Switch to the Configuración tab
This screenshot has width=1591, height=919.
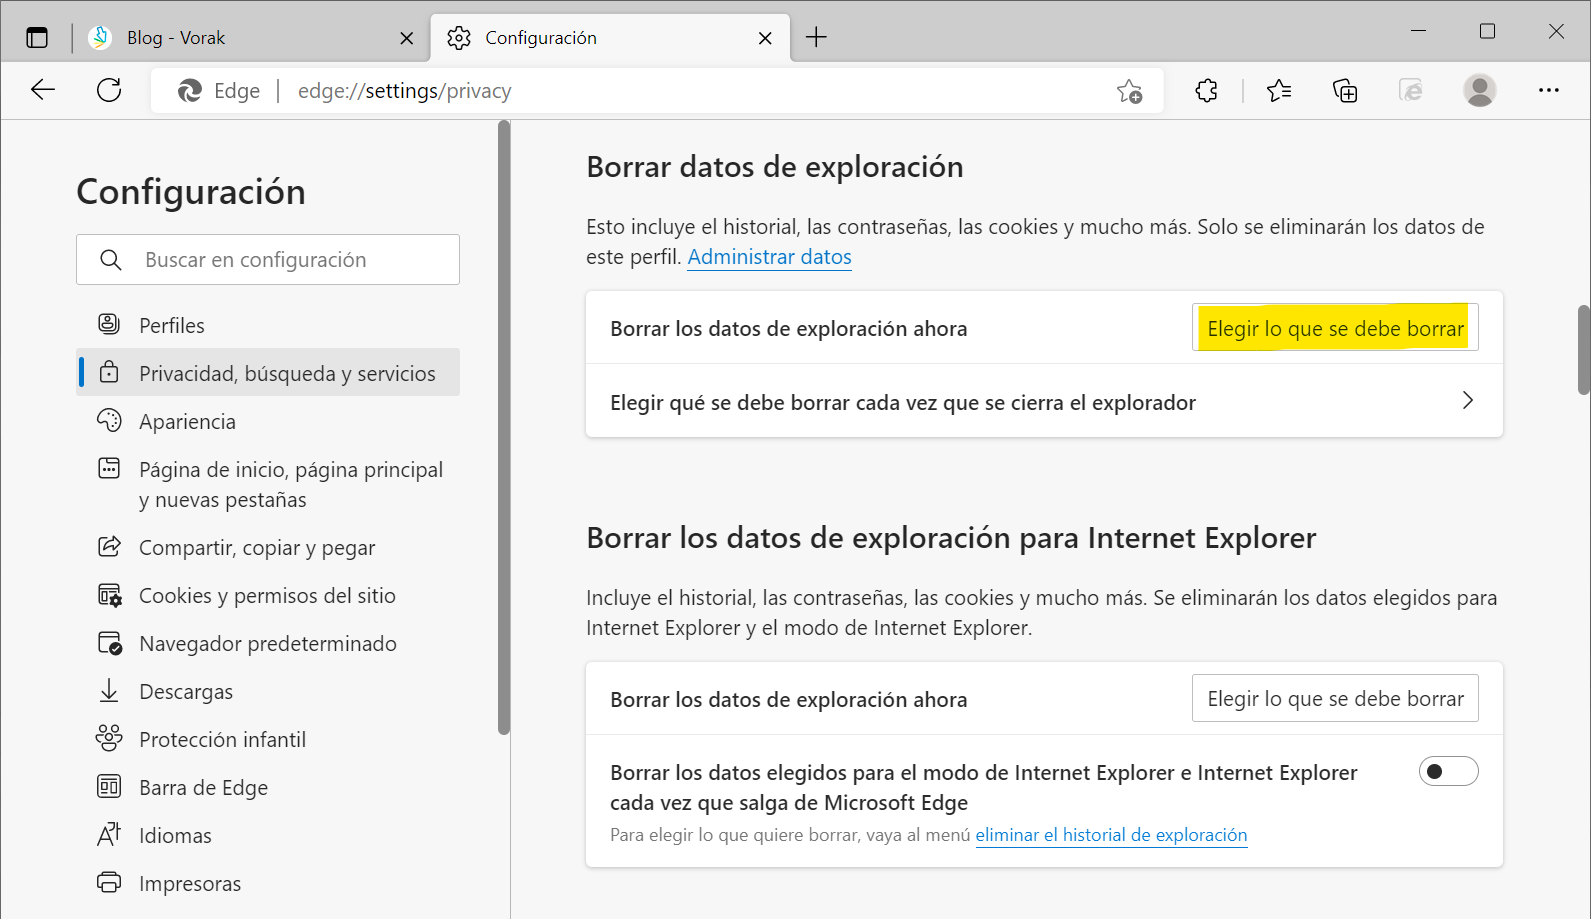[x=610, y=38]
